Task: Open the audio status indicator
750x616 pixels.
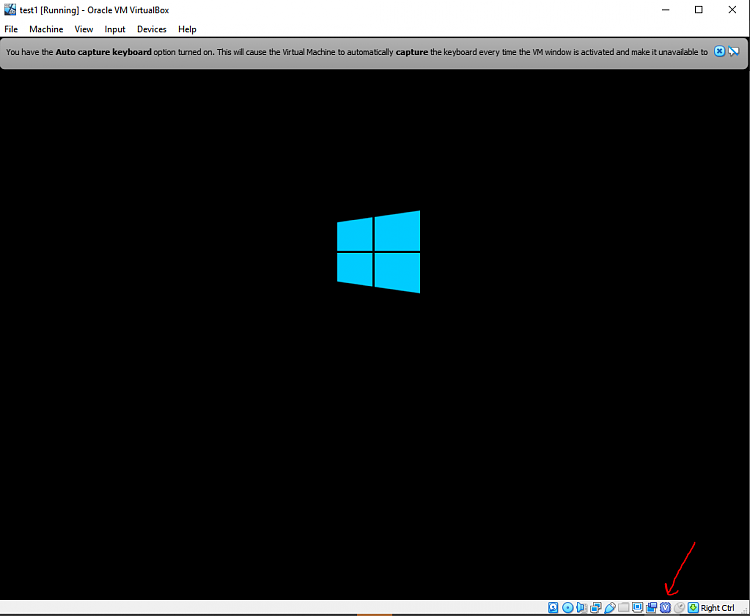Action: (581, 607)
